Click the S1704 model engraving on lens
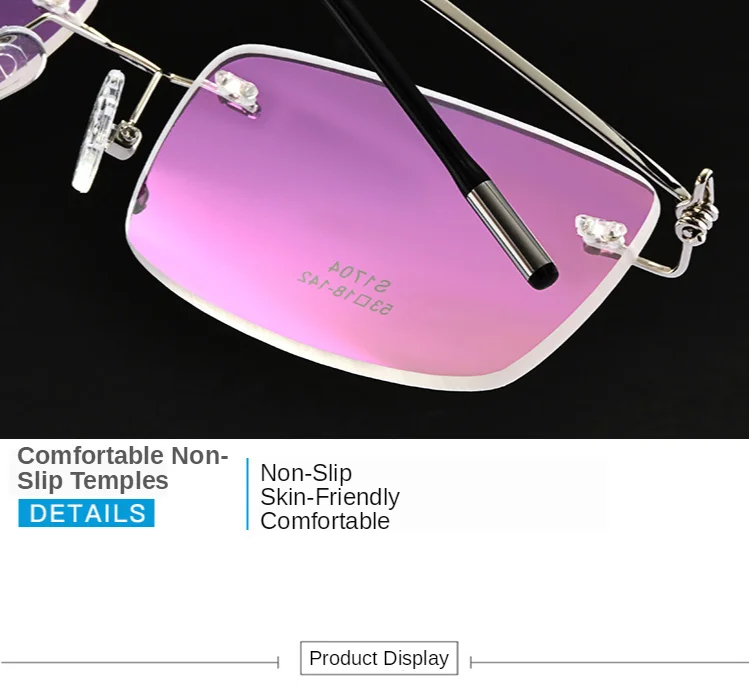749x694 pixels. pyautogui.click(x=361, y=276)
